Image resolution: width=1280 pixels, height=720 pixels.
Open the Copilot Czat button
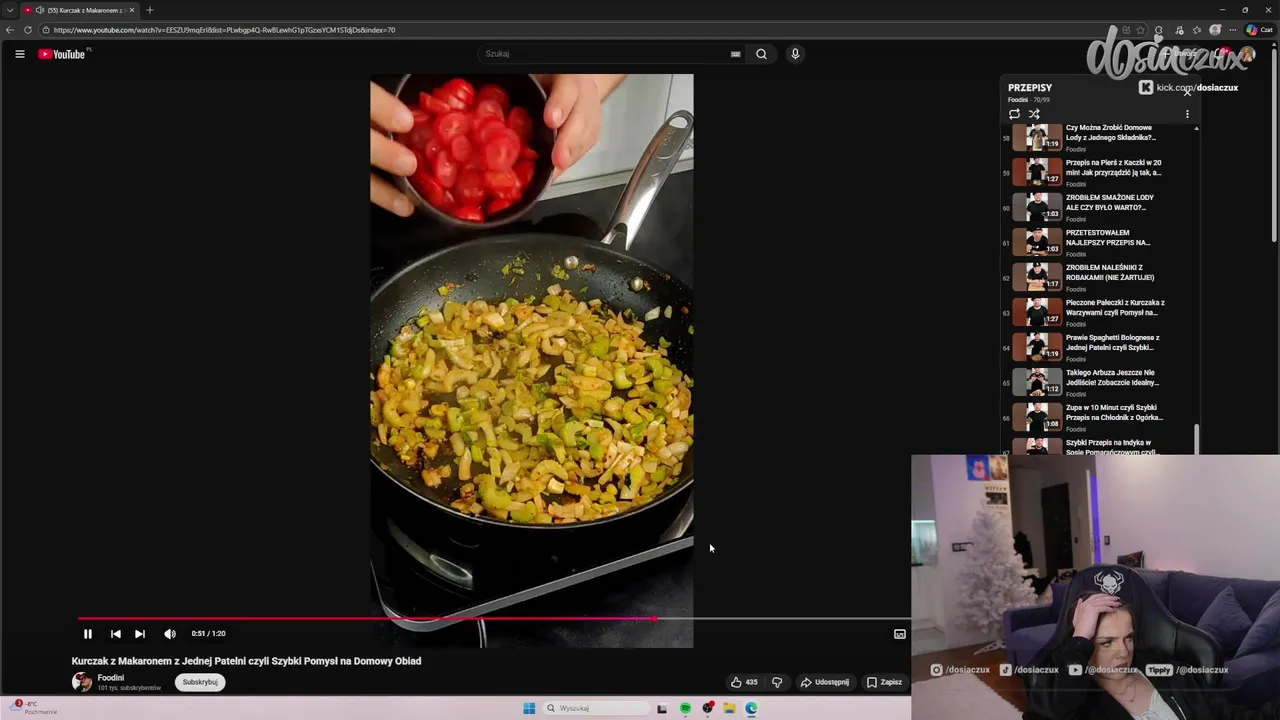pos(1259,30)
